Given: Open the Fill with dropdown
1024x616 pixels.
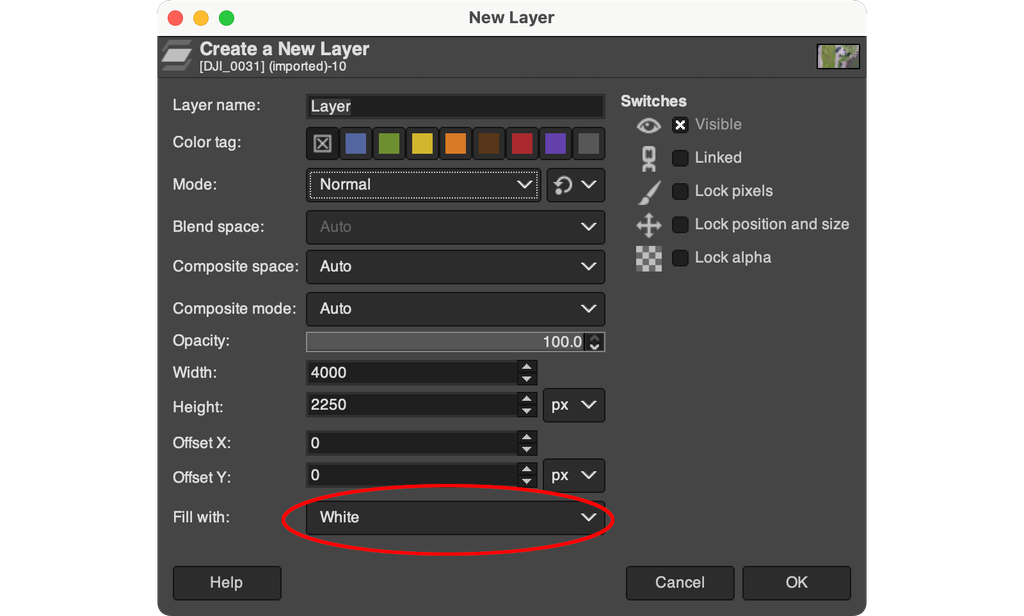Looking at the screenshot, I should point(455,517).
